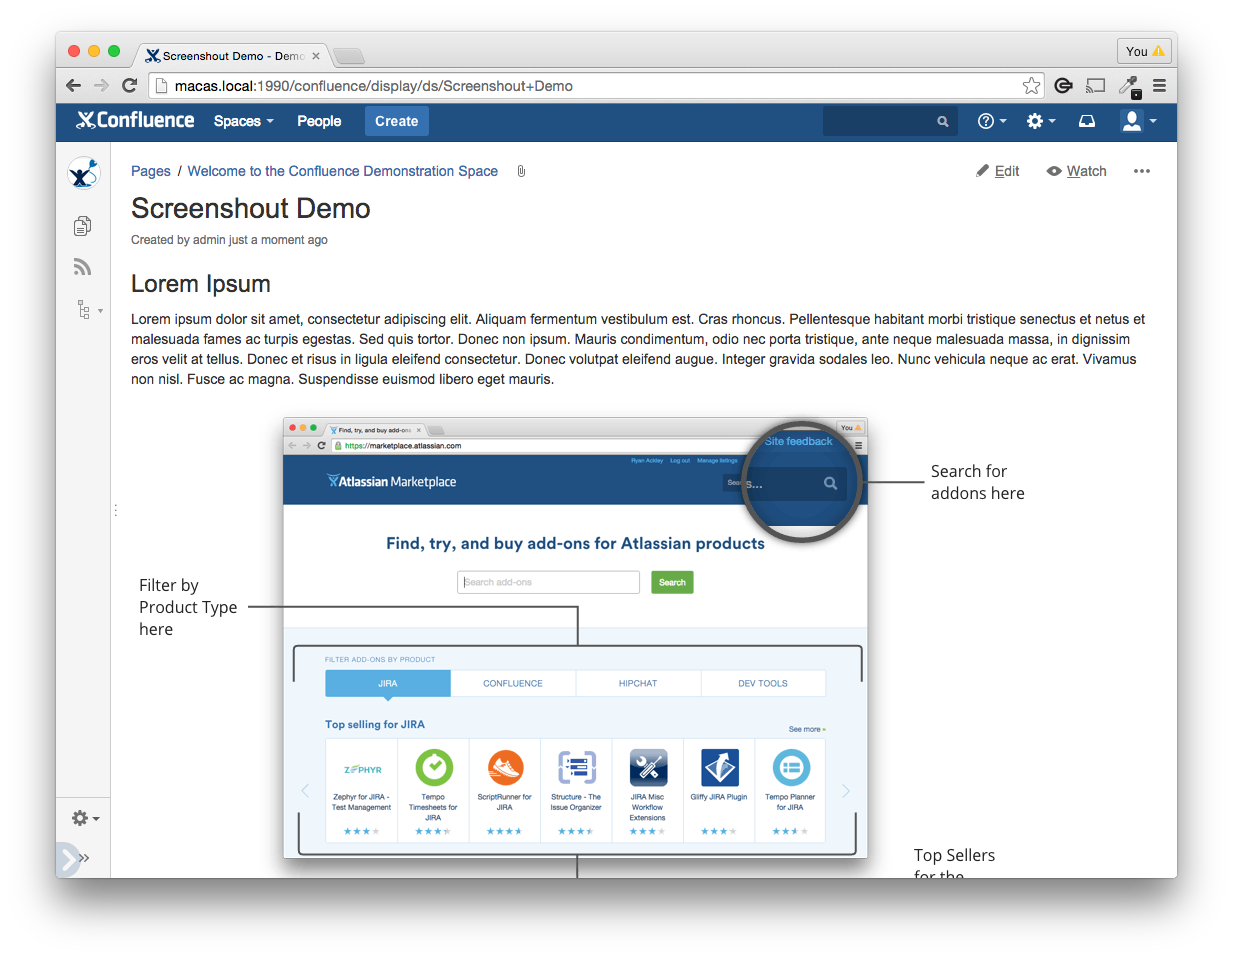
Task: Click the attachments paperclip icon
Action: point(521,171)
